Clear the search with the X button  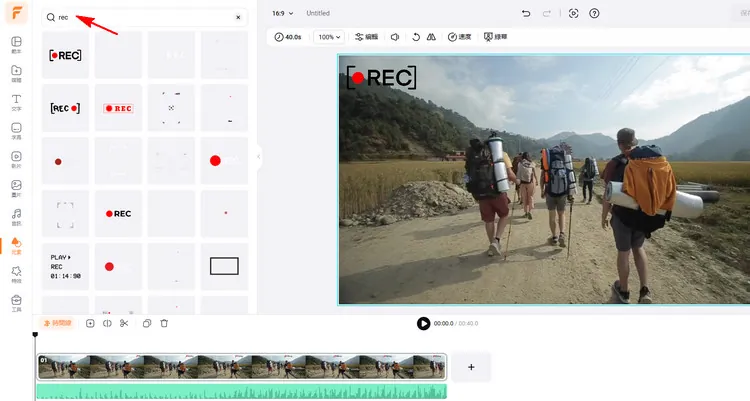coord(238,17)
